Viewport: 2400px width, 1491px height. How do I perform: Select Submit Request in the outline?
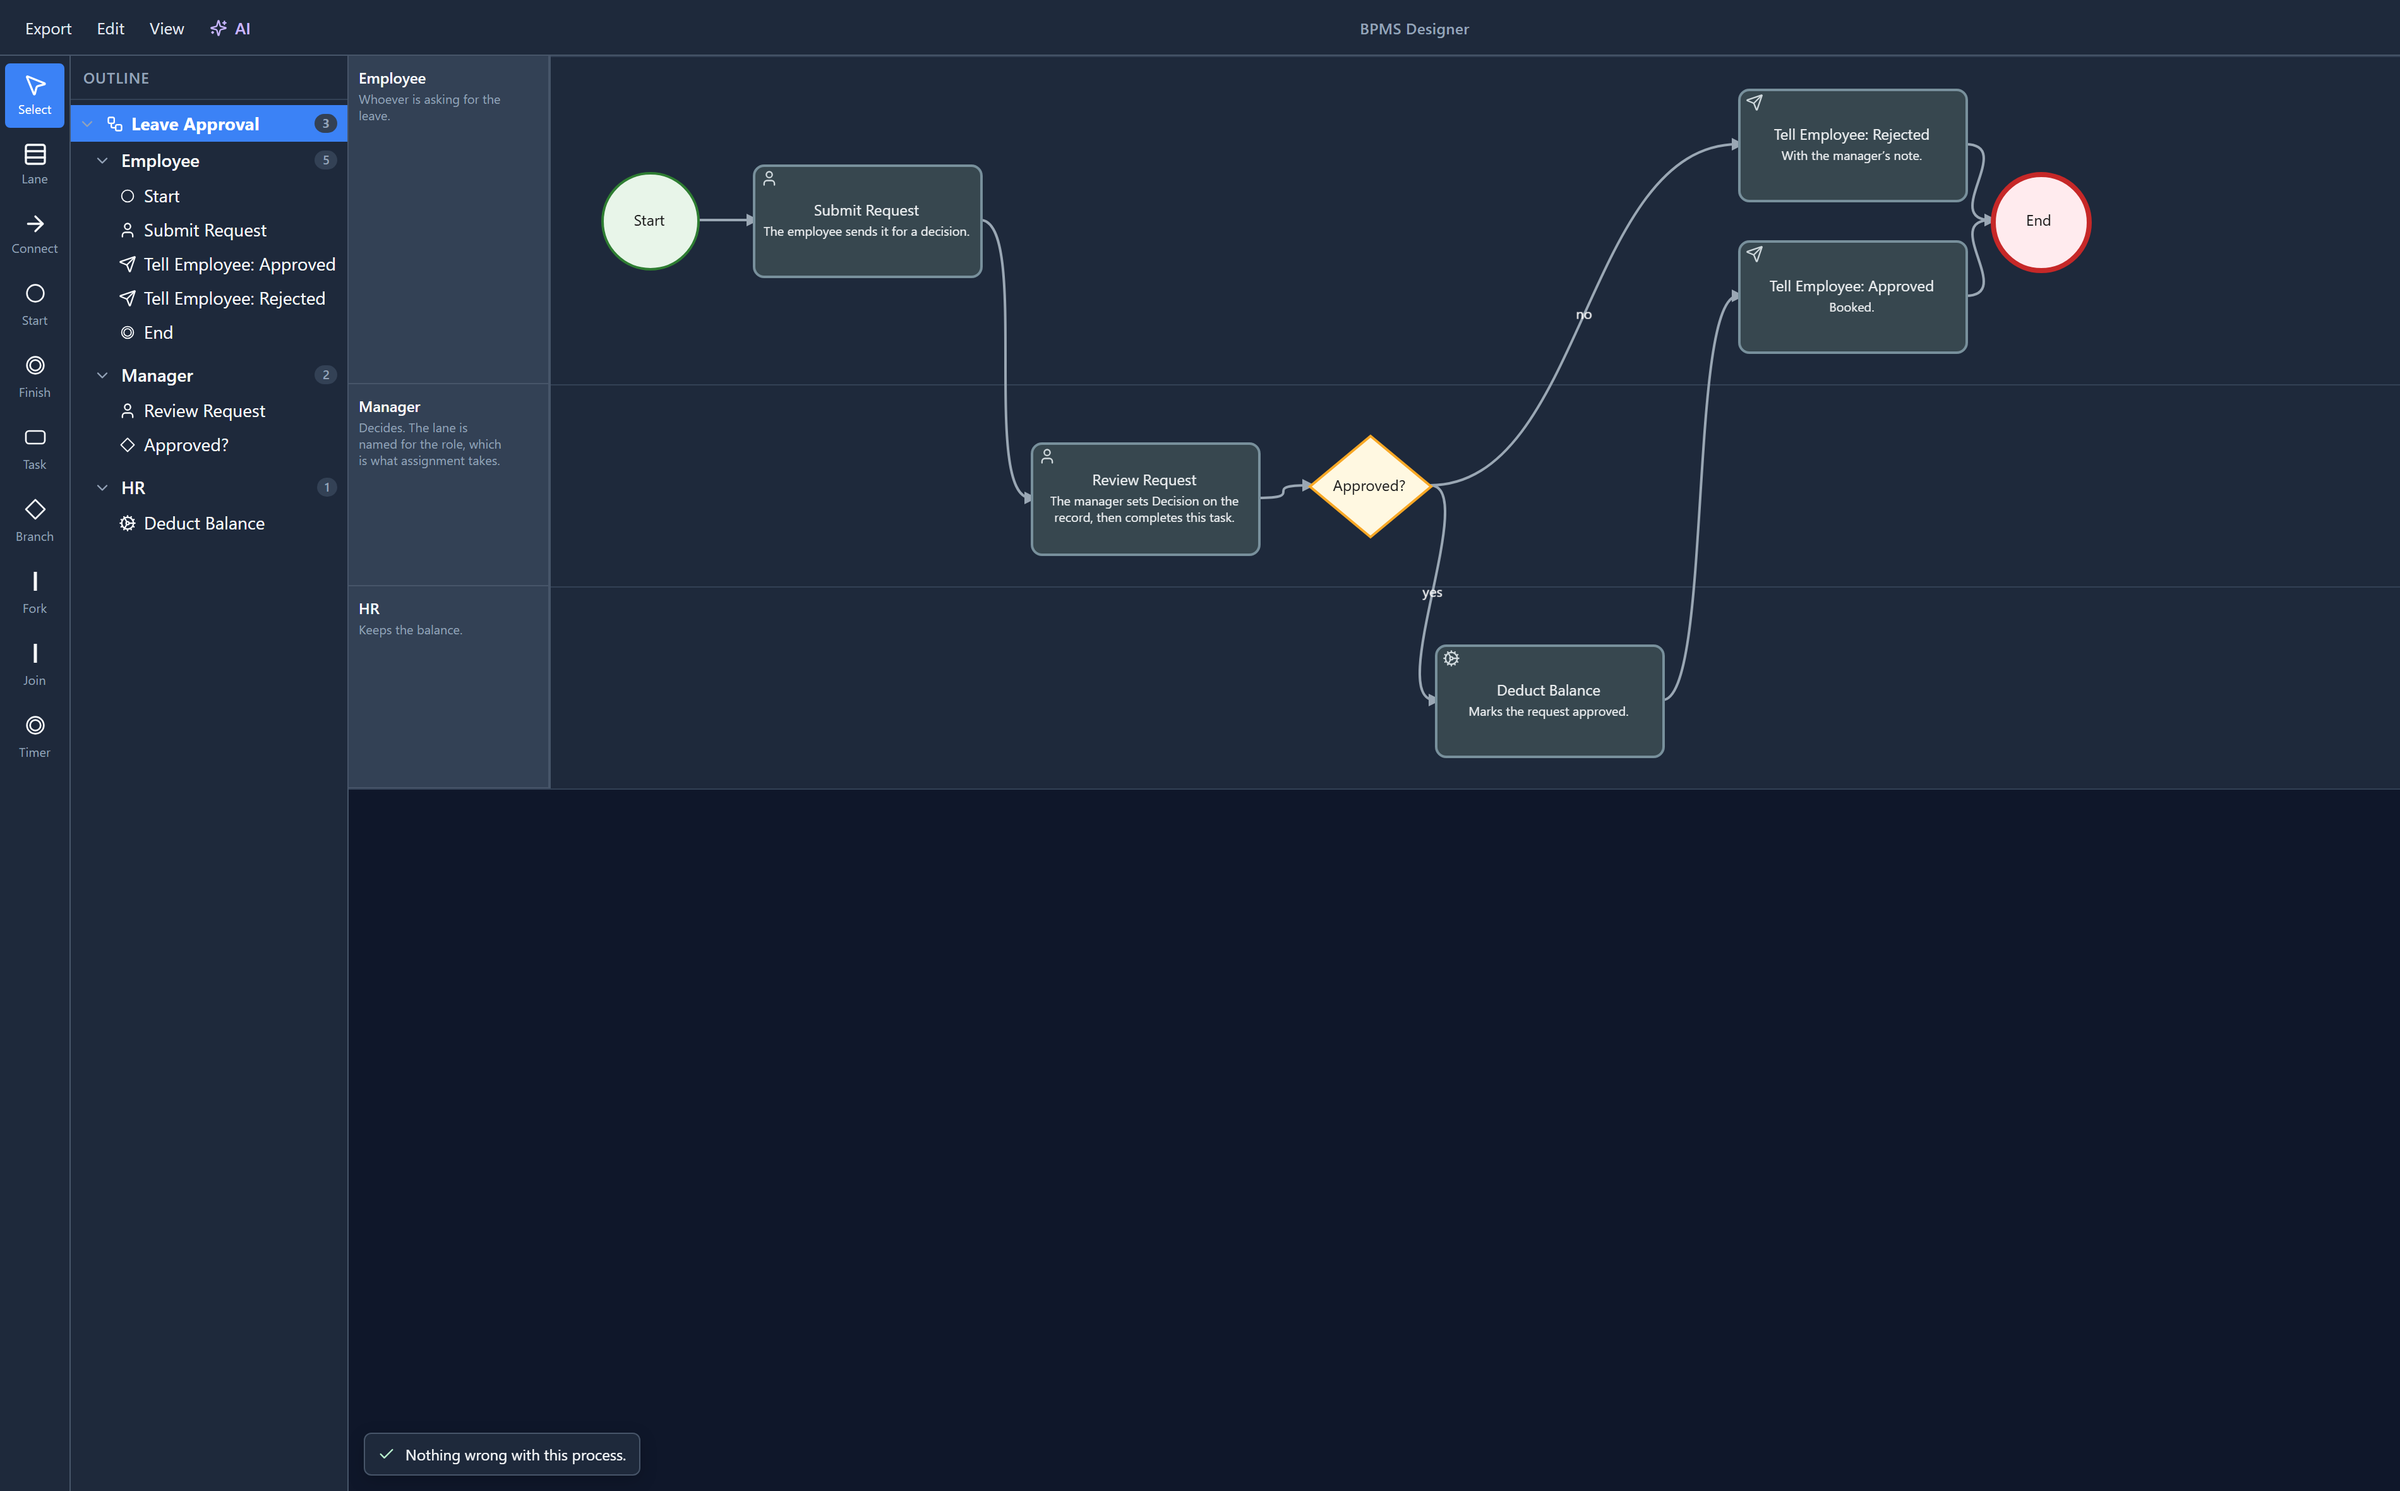(209, 230)
